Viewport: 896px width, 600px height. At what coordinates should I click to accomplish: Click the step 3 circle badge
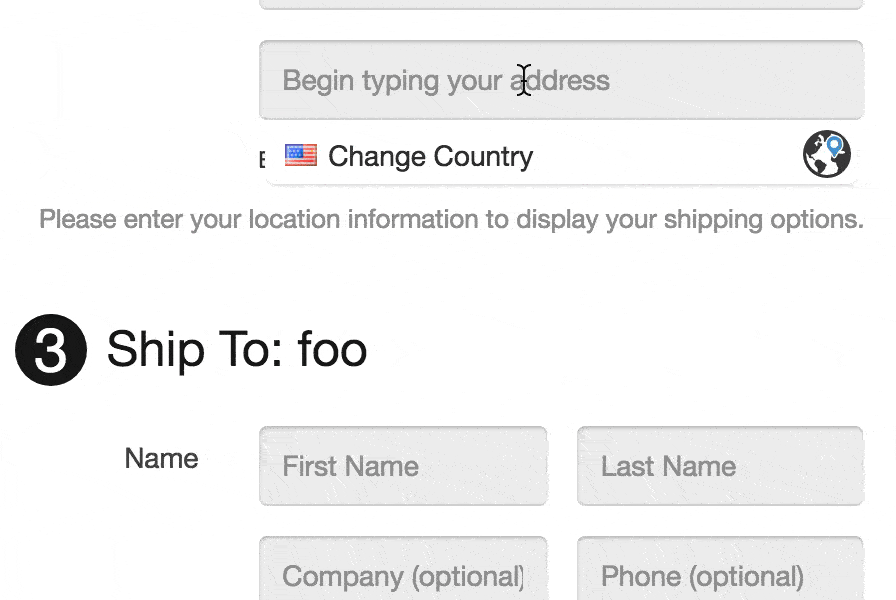point(51,350)
